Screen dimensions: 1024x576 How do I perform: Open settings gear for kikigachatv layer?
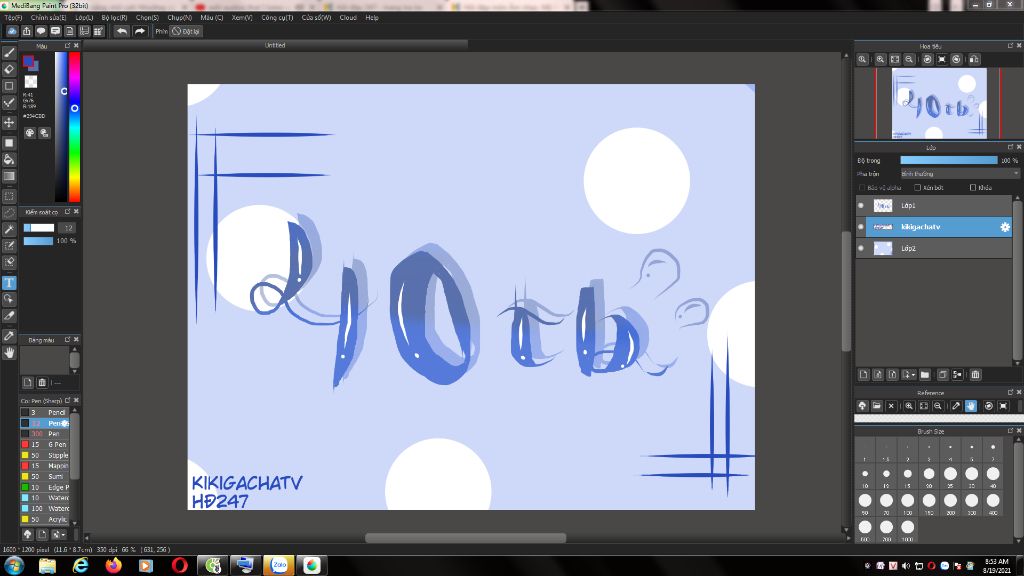[1004, 227]
